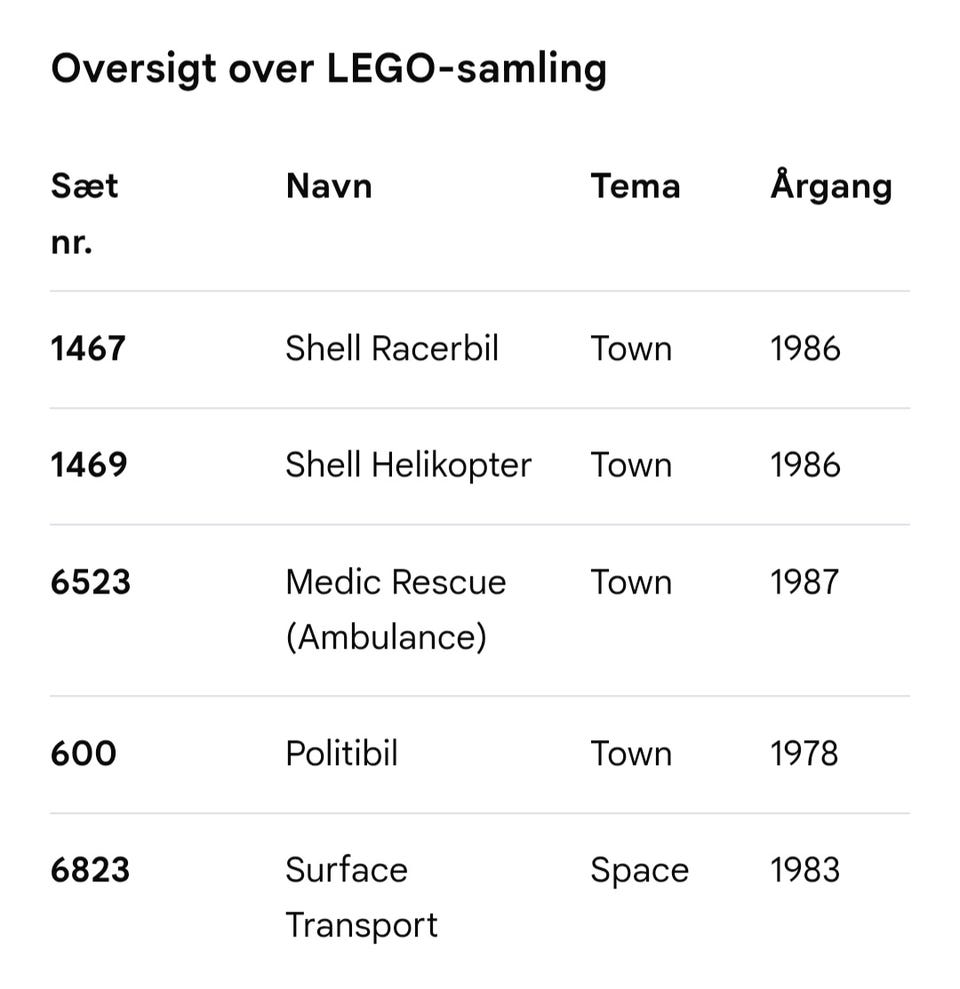This screenshot has width=960, height=989.
Task: Click the year 1983 cell
Action: [804, 870]
